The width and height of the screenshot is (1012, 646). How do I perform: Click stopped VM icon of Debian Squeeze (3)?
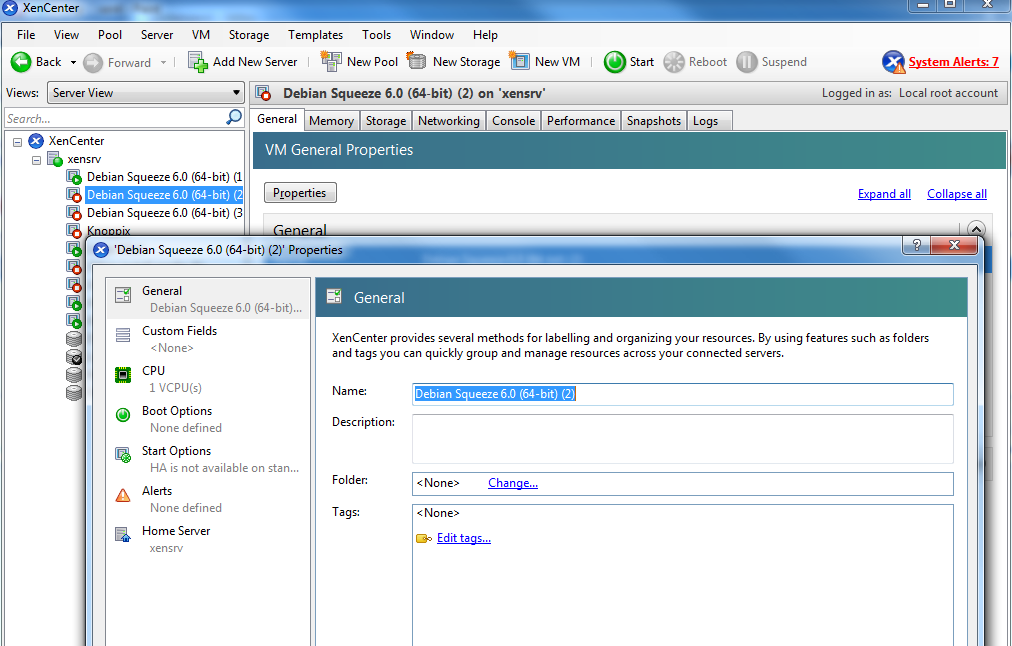pyautogui.click(x=74, y=213)
